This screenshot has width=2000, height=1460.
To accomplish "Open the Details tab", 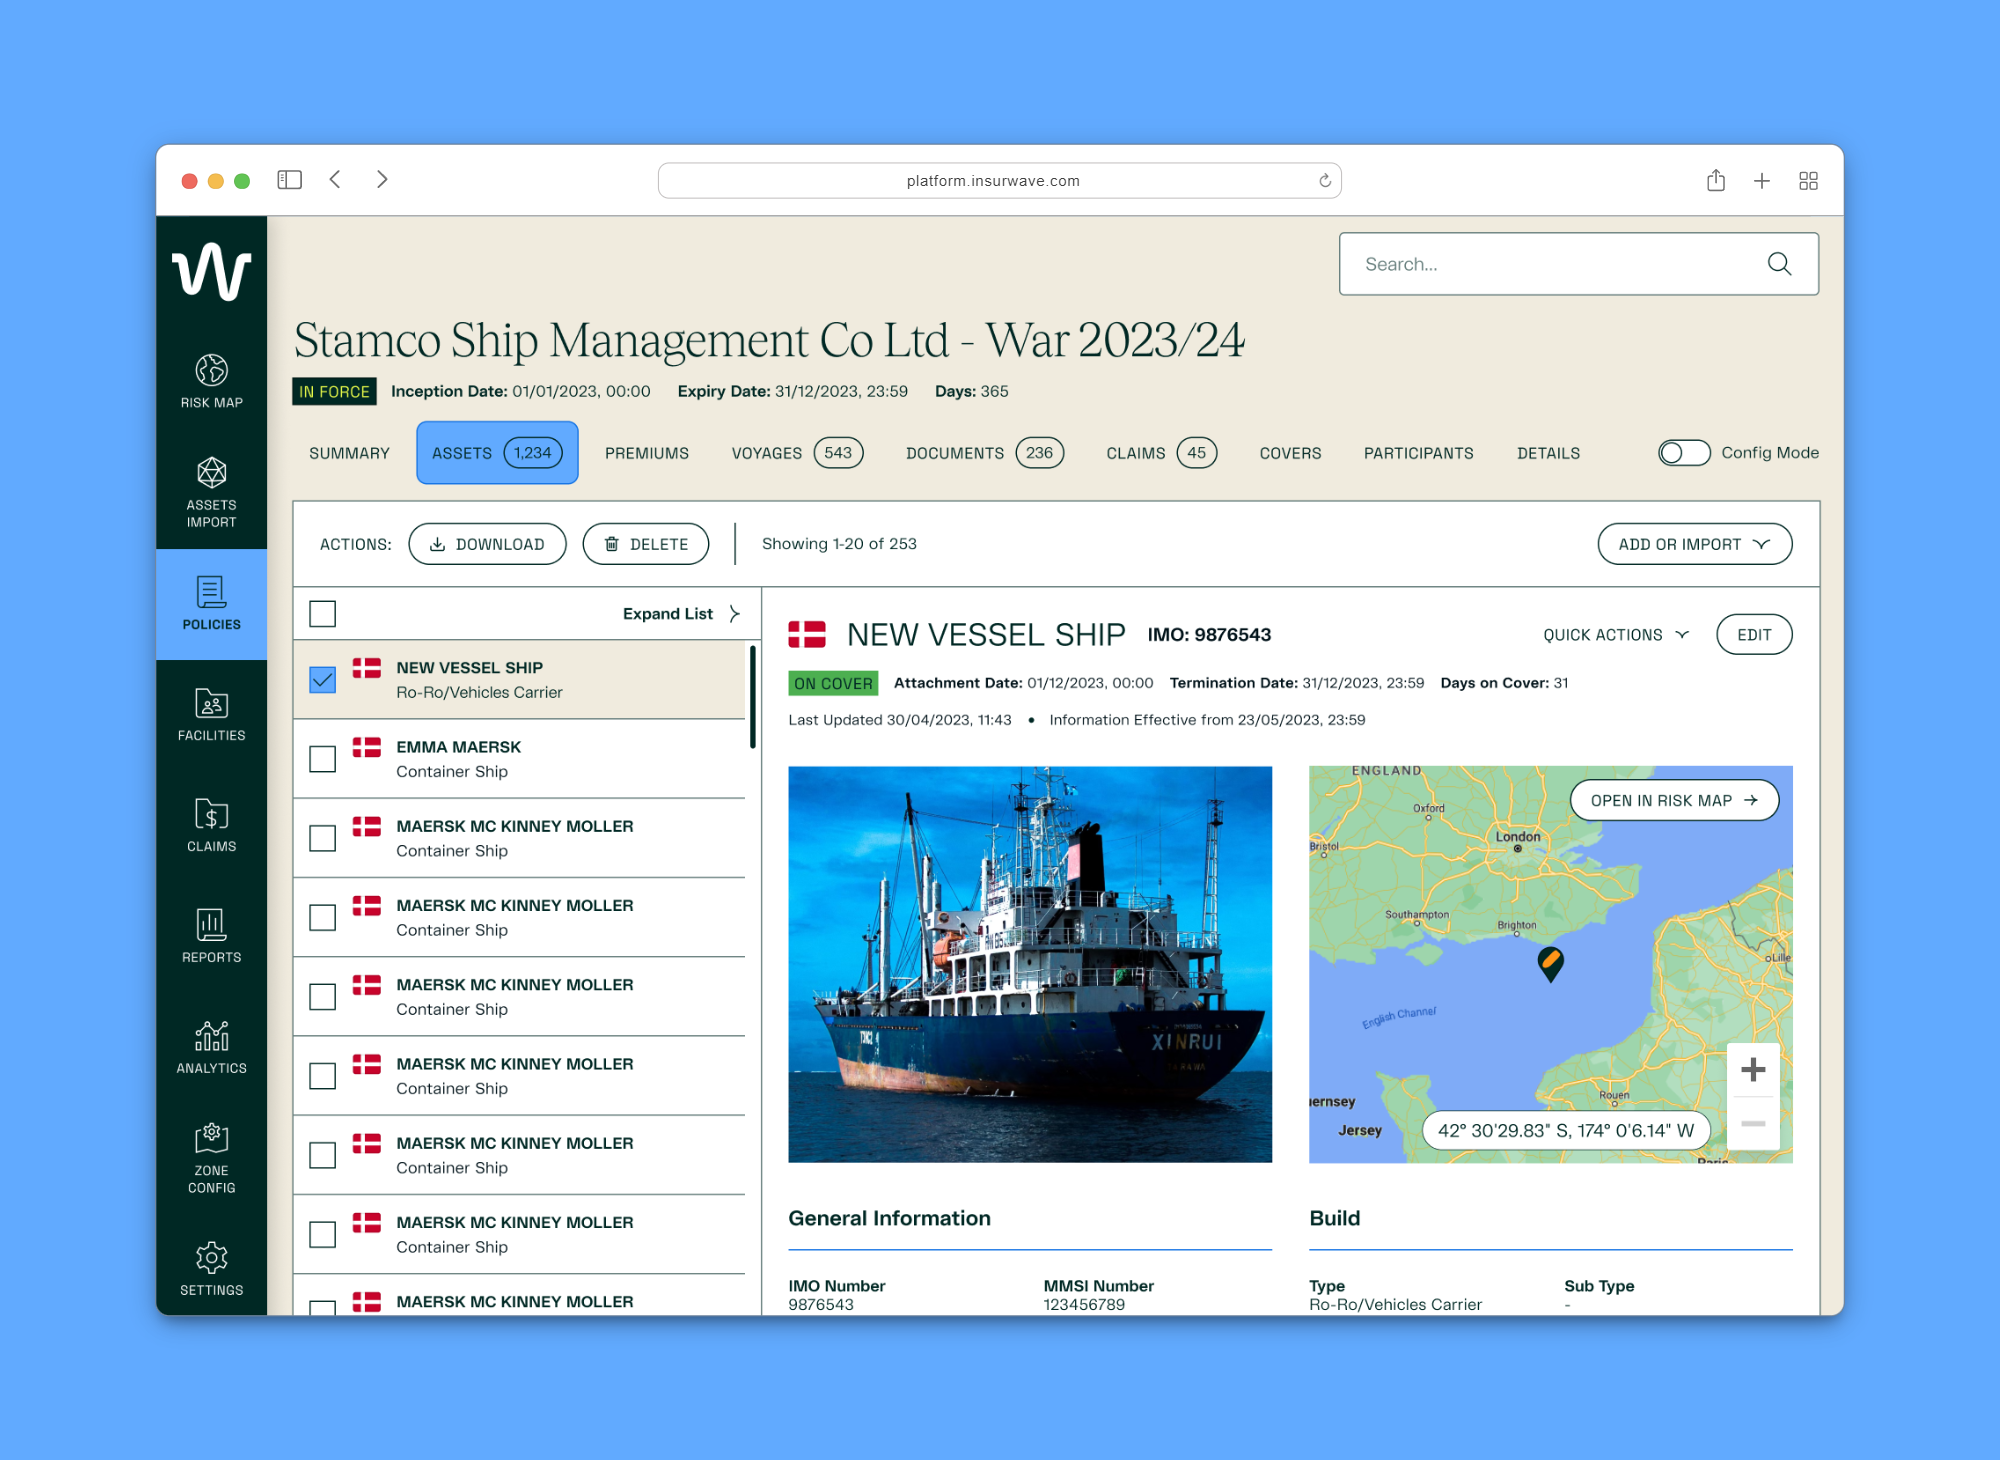I will 1548,453.
